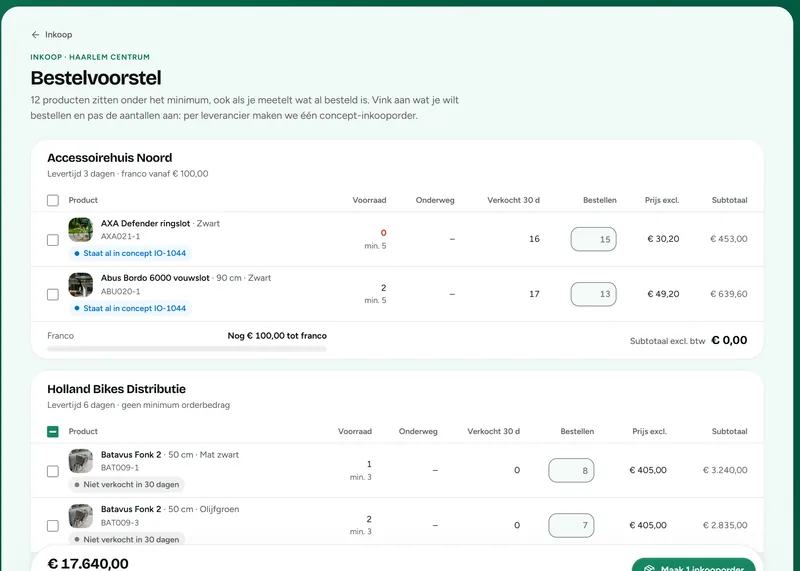The image size is (800, 571).
Task: Open concept IO-1044 badge on AXA Defender row
Action: pyautogui.click(x=130, y=253)
